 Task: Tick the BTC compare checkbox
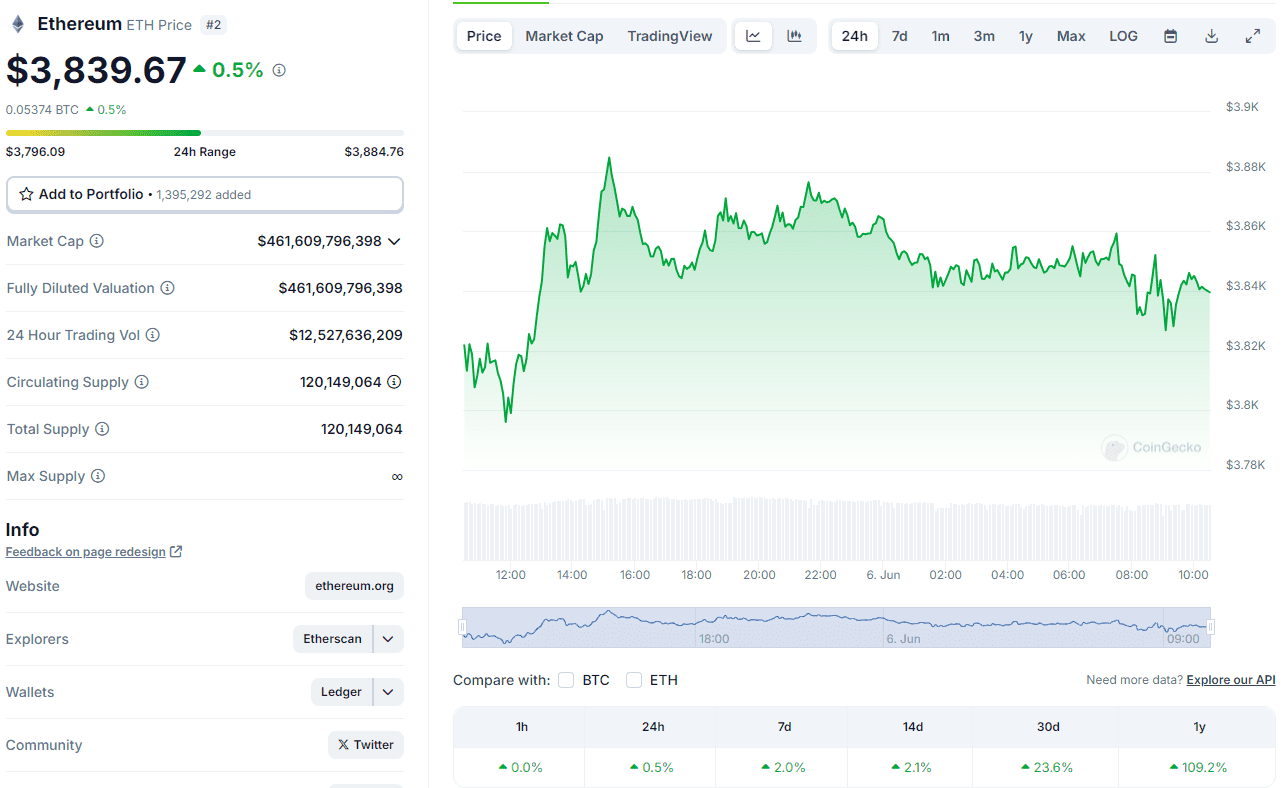(566, 680)
